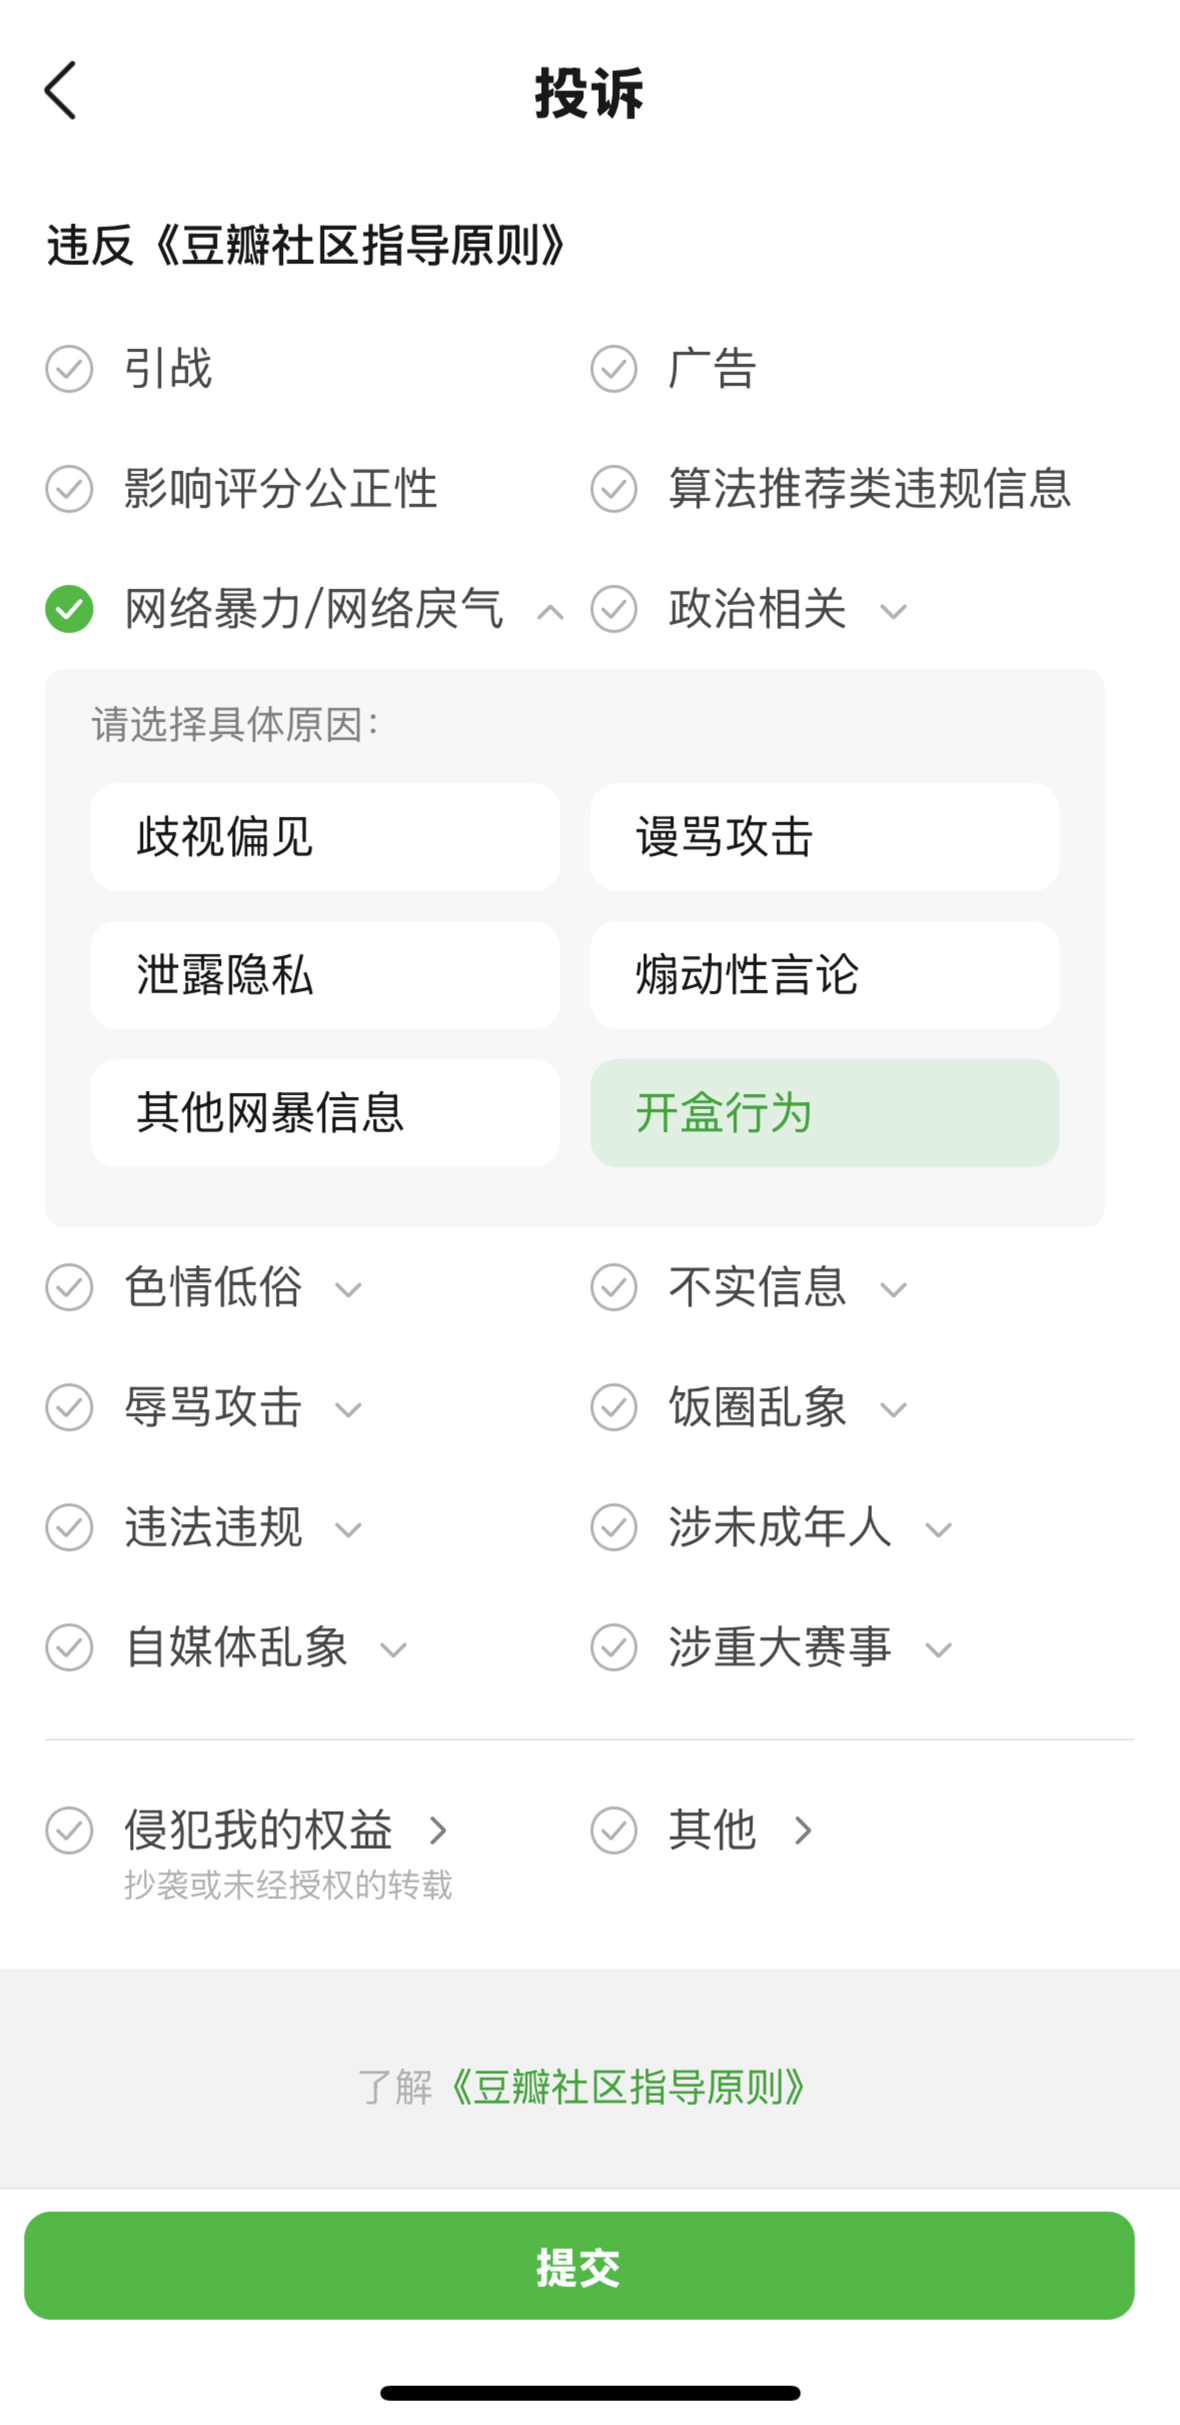This screenshot has width=1180, height=2425.
Task: Pick the 煽动性言论 reason chip
Action: (824, 975)
